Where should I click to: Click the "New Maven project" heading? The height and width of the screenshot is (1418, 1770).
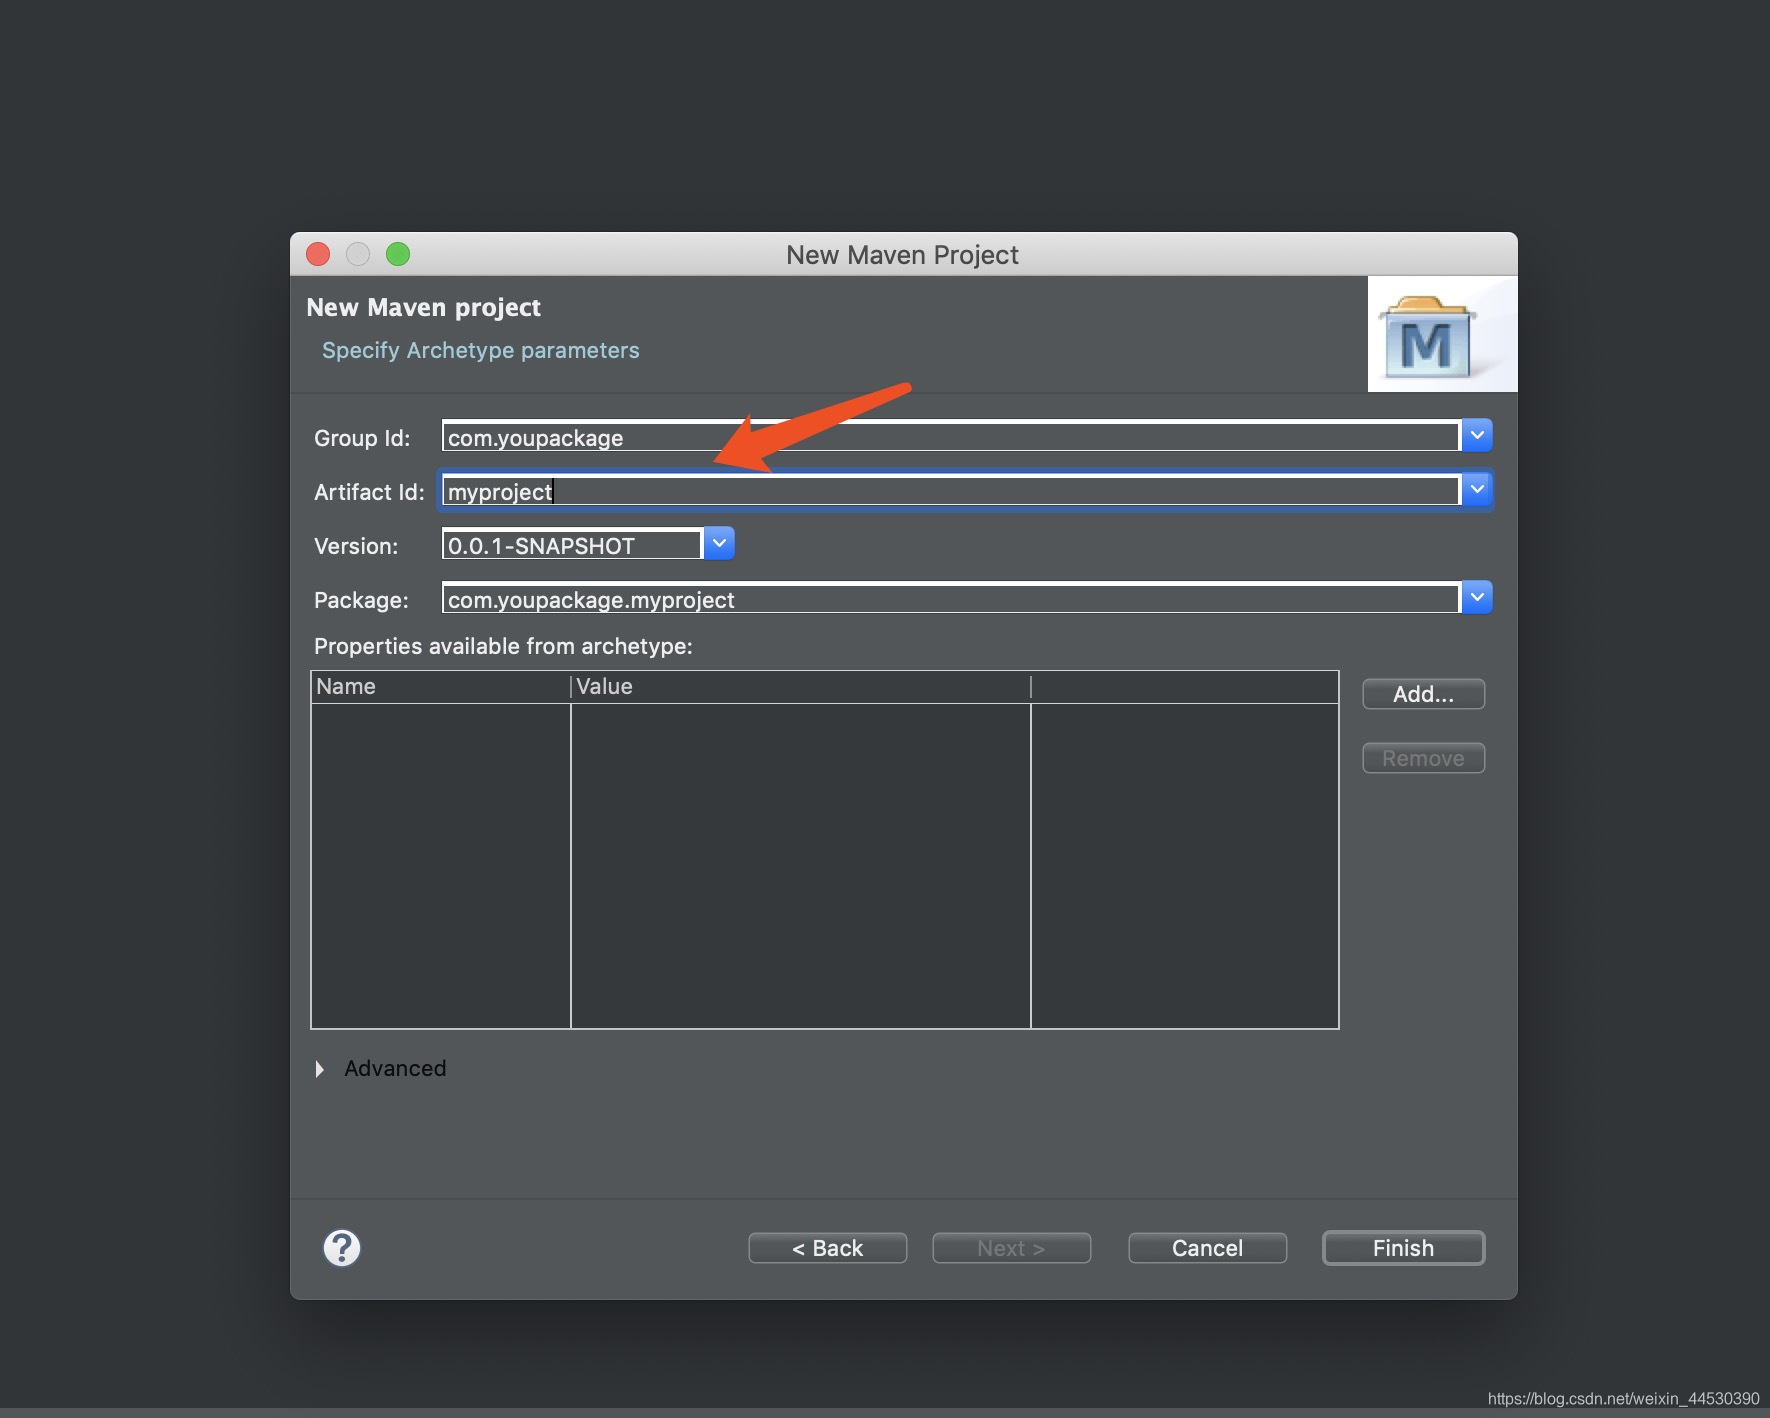coord(423,307)
